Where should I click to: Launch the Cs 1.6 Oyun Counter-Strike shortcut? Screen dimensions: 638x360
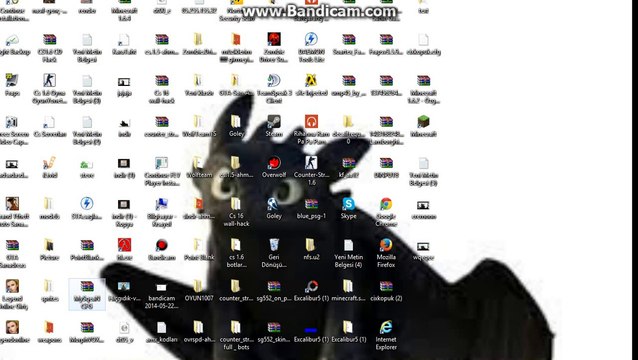pyautogui.click(x=49, y=89)
